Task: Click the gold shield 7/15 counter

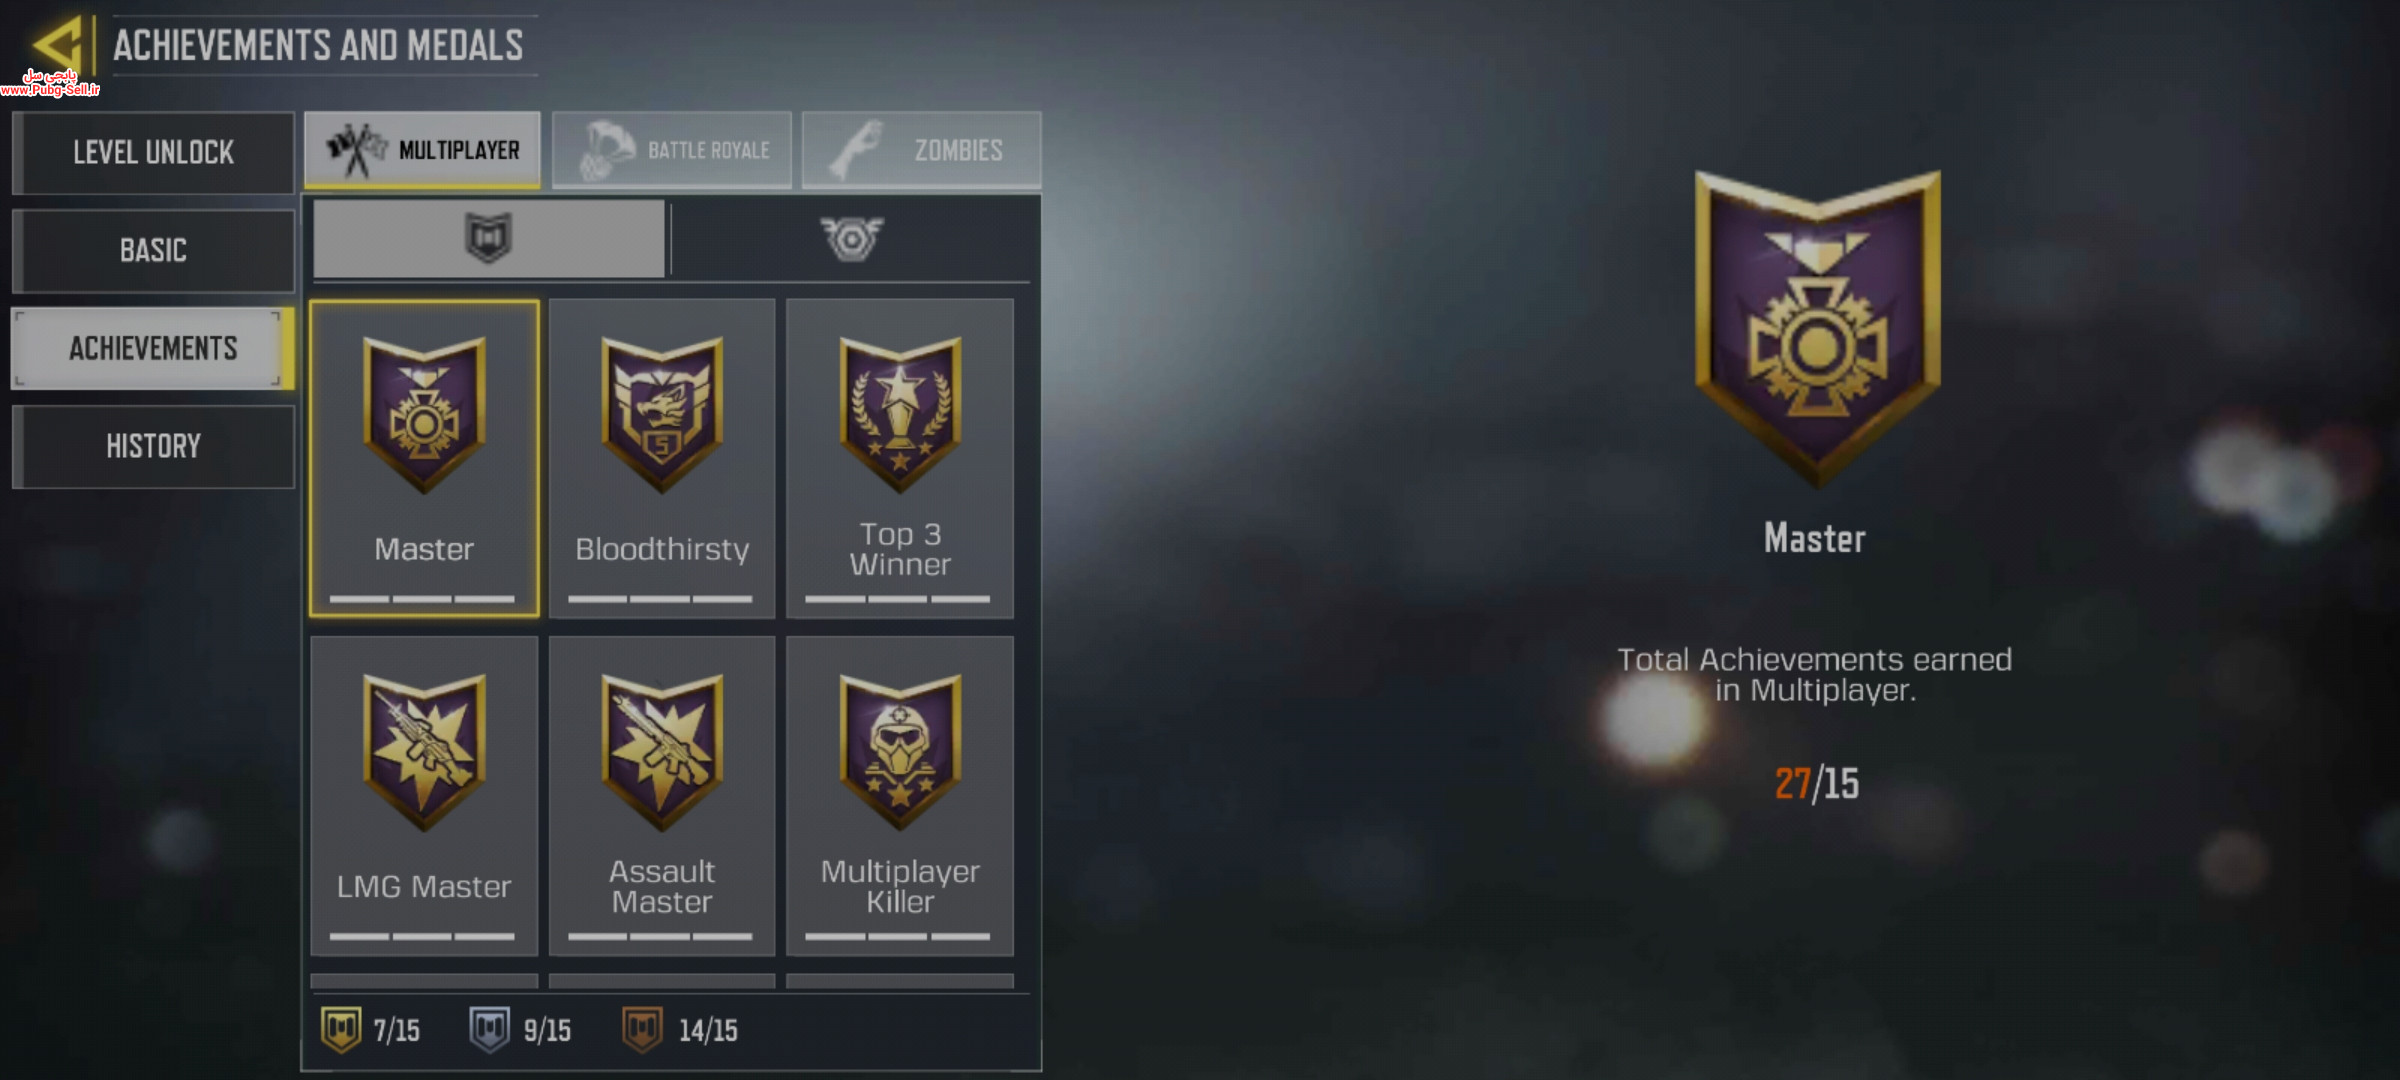Action: pos(370,1029)
